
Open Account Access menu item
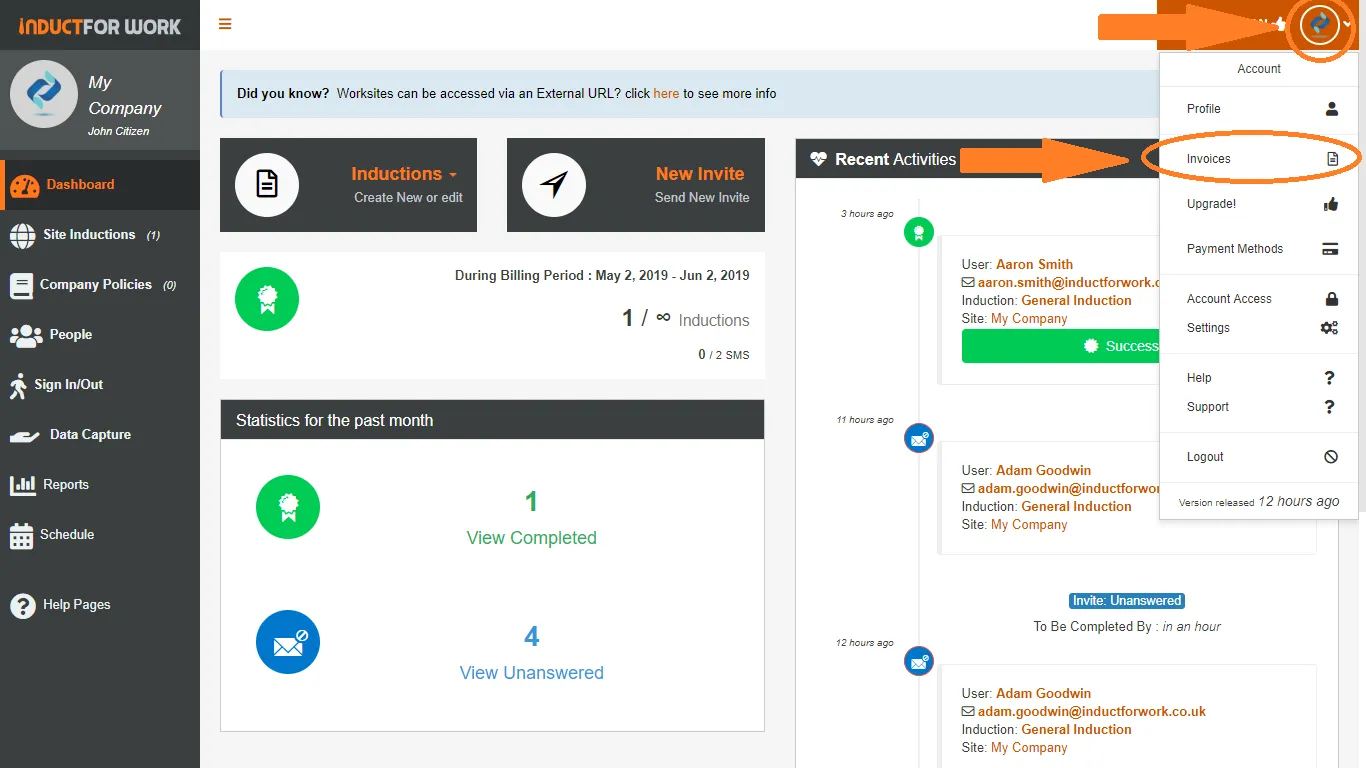1259,299
